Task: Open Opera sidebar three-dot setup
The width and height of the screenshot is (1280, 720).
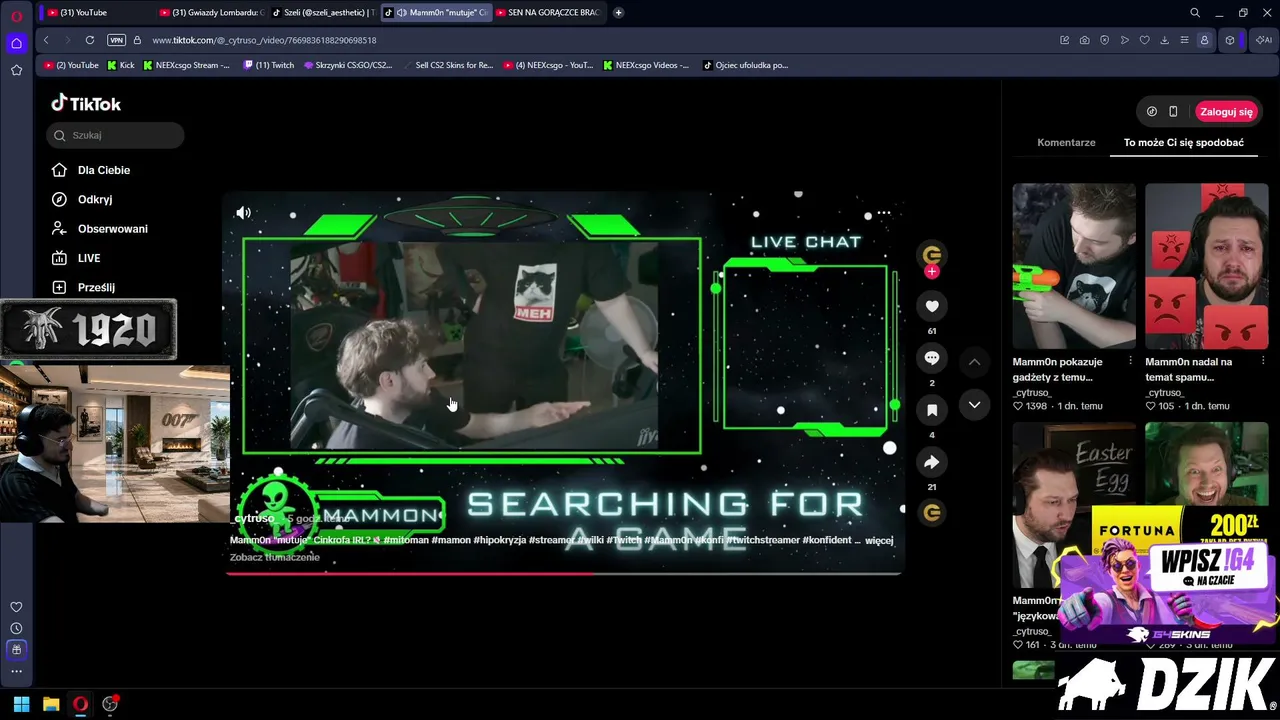Action: coord(16,671)
